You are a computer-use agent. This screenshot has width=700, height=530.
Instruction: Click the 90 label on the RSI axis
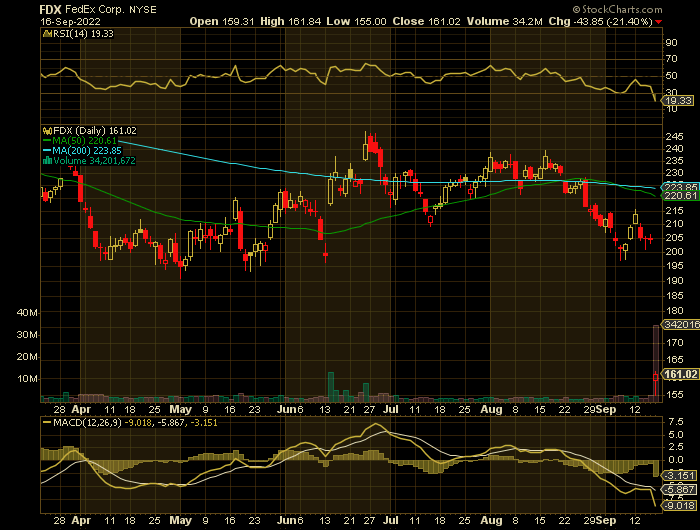[671, 43]
